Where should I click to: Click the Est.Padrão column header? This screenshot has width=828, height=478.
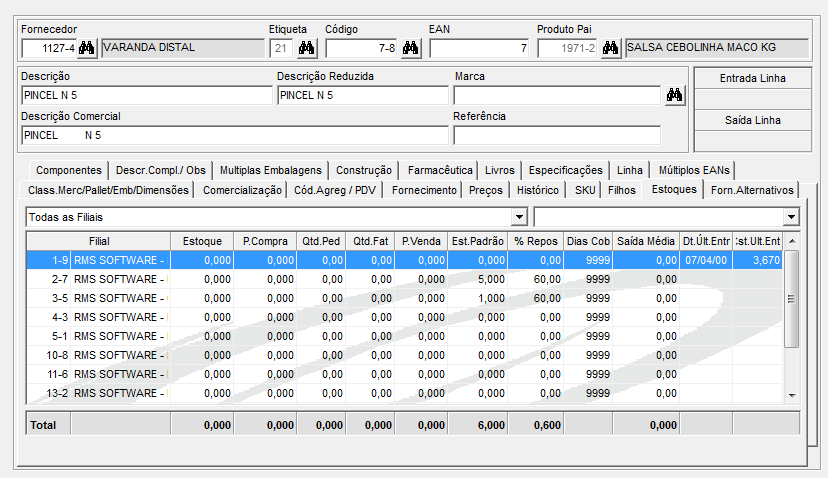(x=478, y=241)
